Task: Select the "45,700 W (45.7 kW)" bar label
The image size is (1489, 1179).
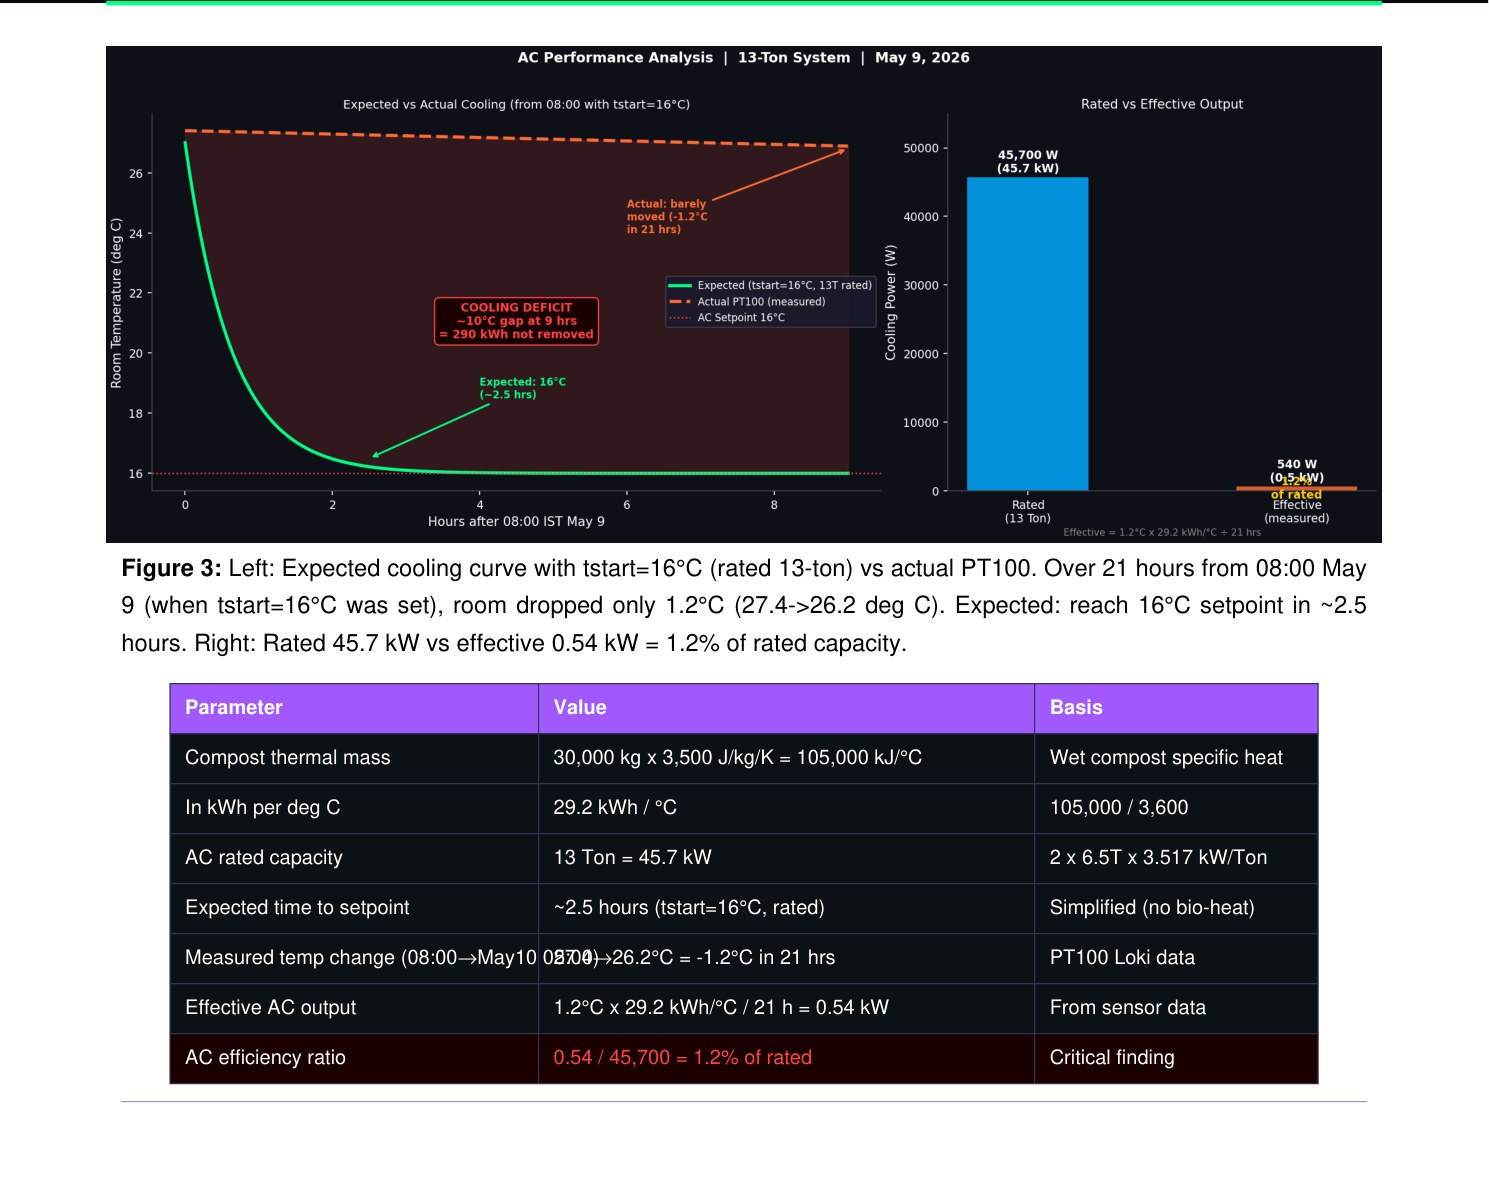Action: tap(1027, 161)
